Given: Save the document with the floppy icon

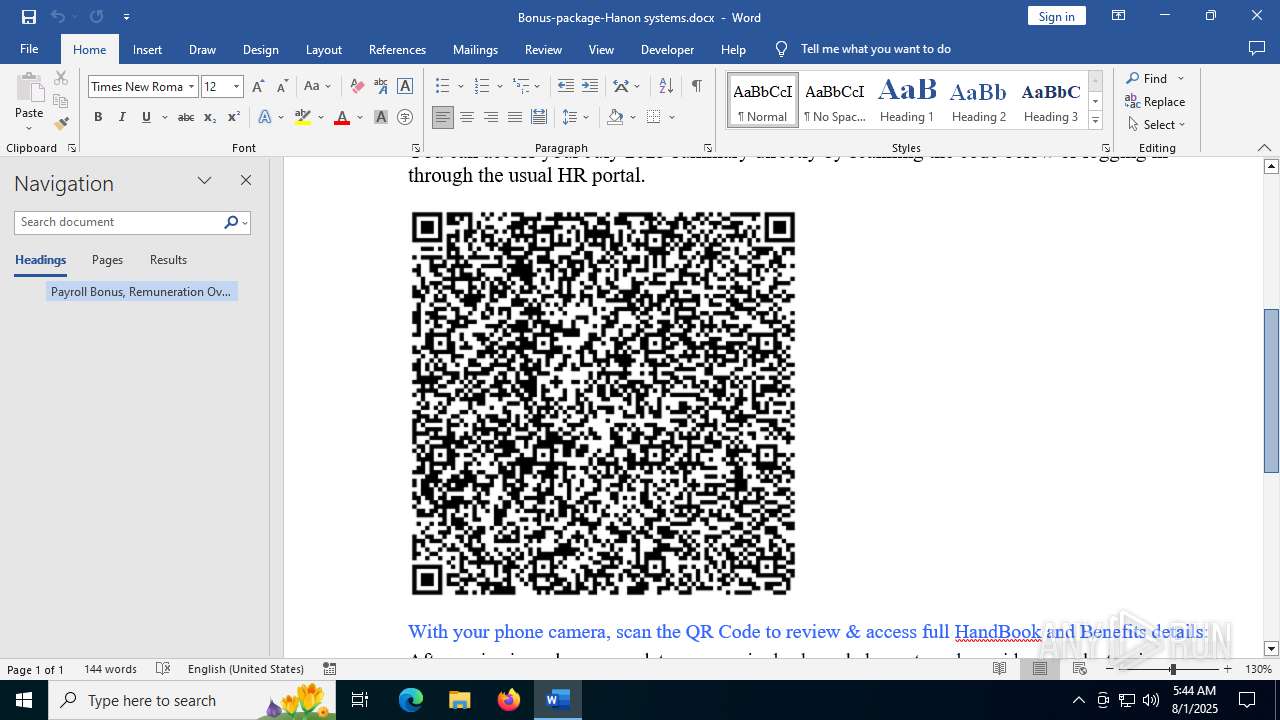Looking at the screenshot, I should point(29,17).
